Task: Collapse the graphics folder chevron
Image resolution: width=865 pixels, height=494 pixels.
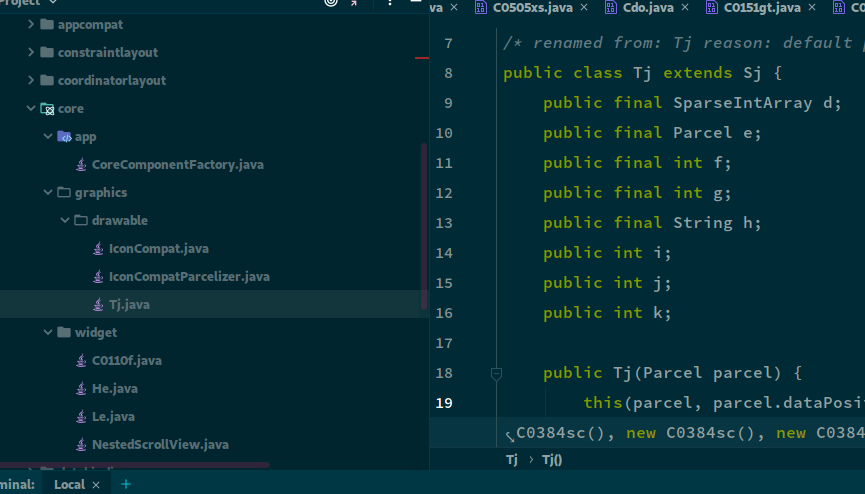Action: point(48,192)
